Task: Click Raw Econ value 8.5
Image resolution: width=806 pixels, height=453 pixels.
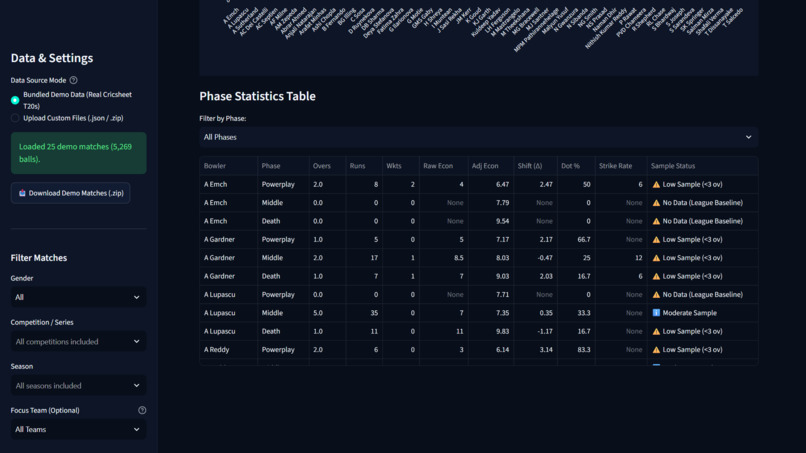Action: (459, 258)
